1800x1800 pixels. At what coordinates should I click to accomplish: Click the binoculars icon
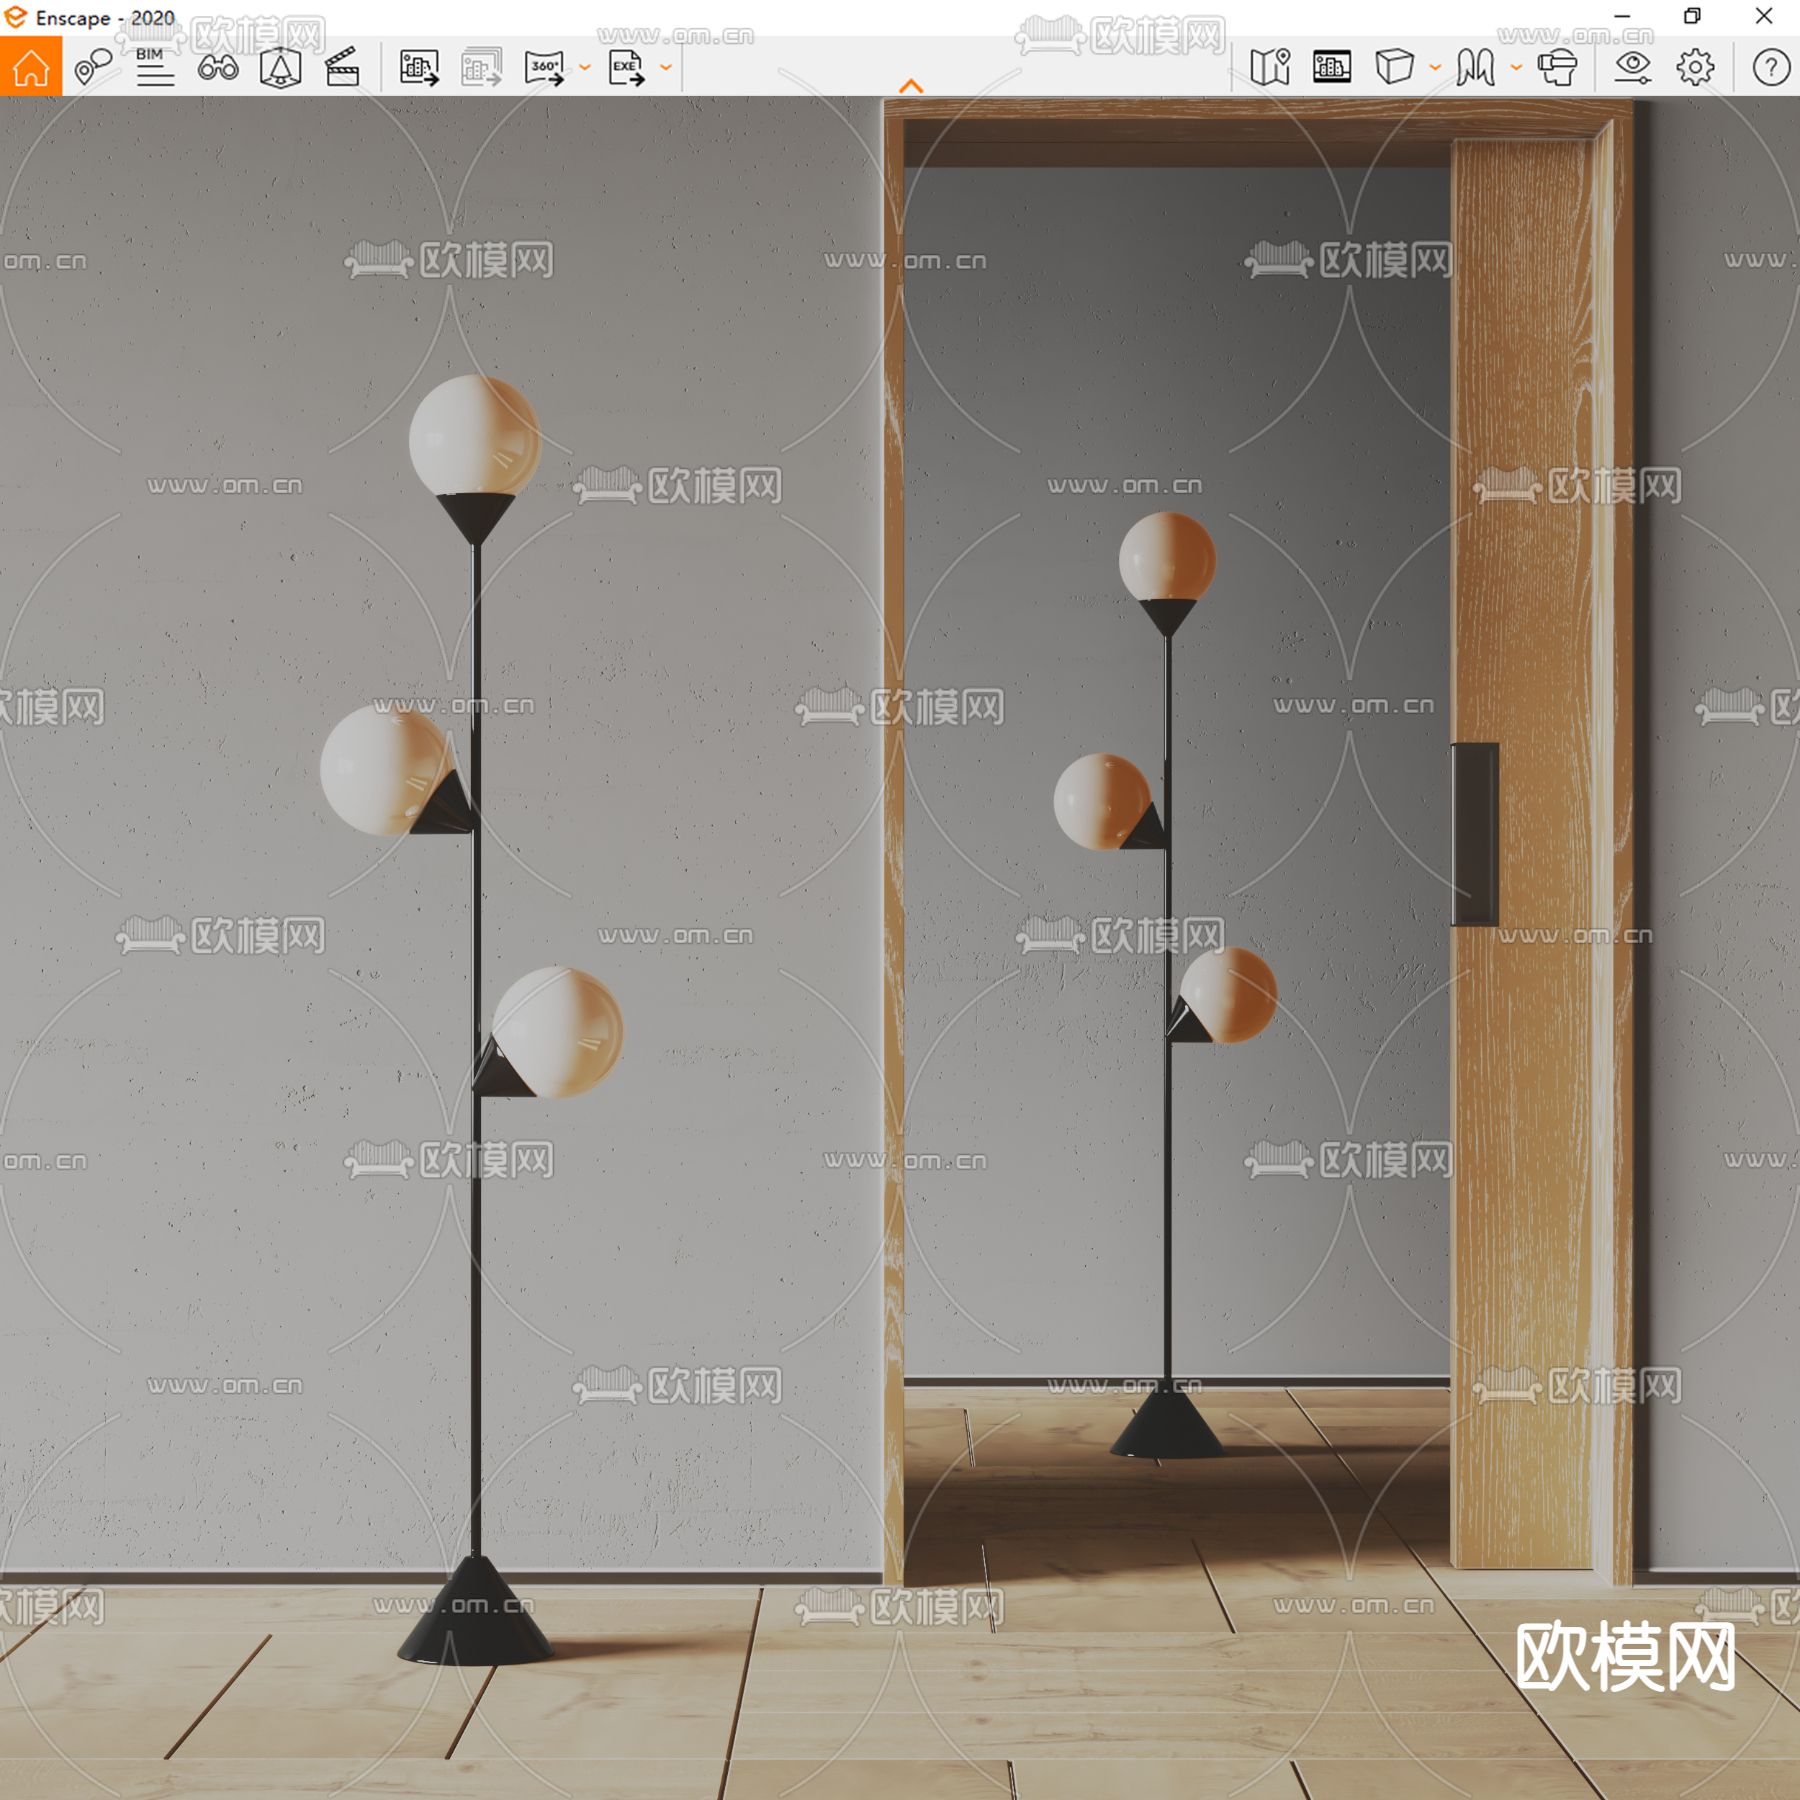218,67
